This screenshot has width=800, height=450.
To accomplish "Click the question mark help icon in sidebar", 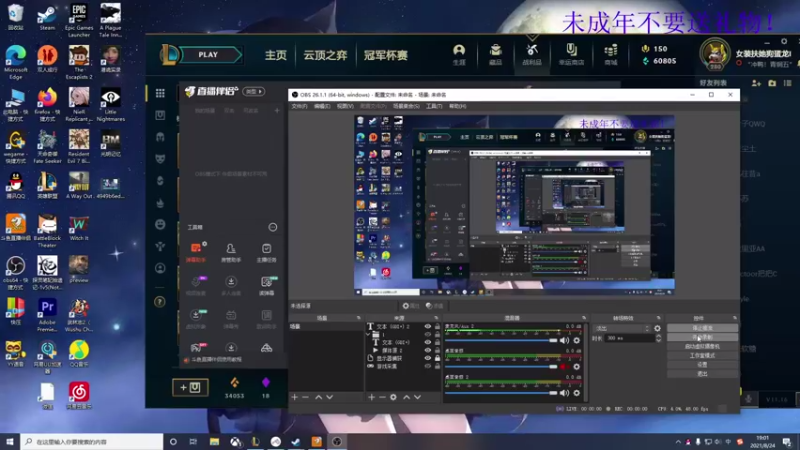I will click(x=160, y=302).
